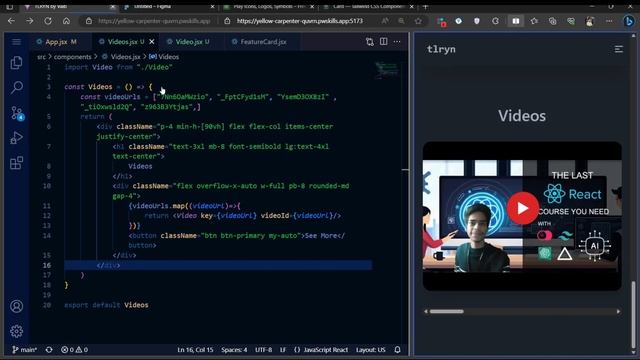The image size is (640, 360).
Task: Click the shield extension icon in browser toolbar
Action: (x=477, y=21)
